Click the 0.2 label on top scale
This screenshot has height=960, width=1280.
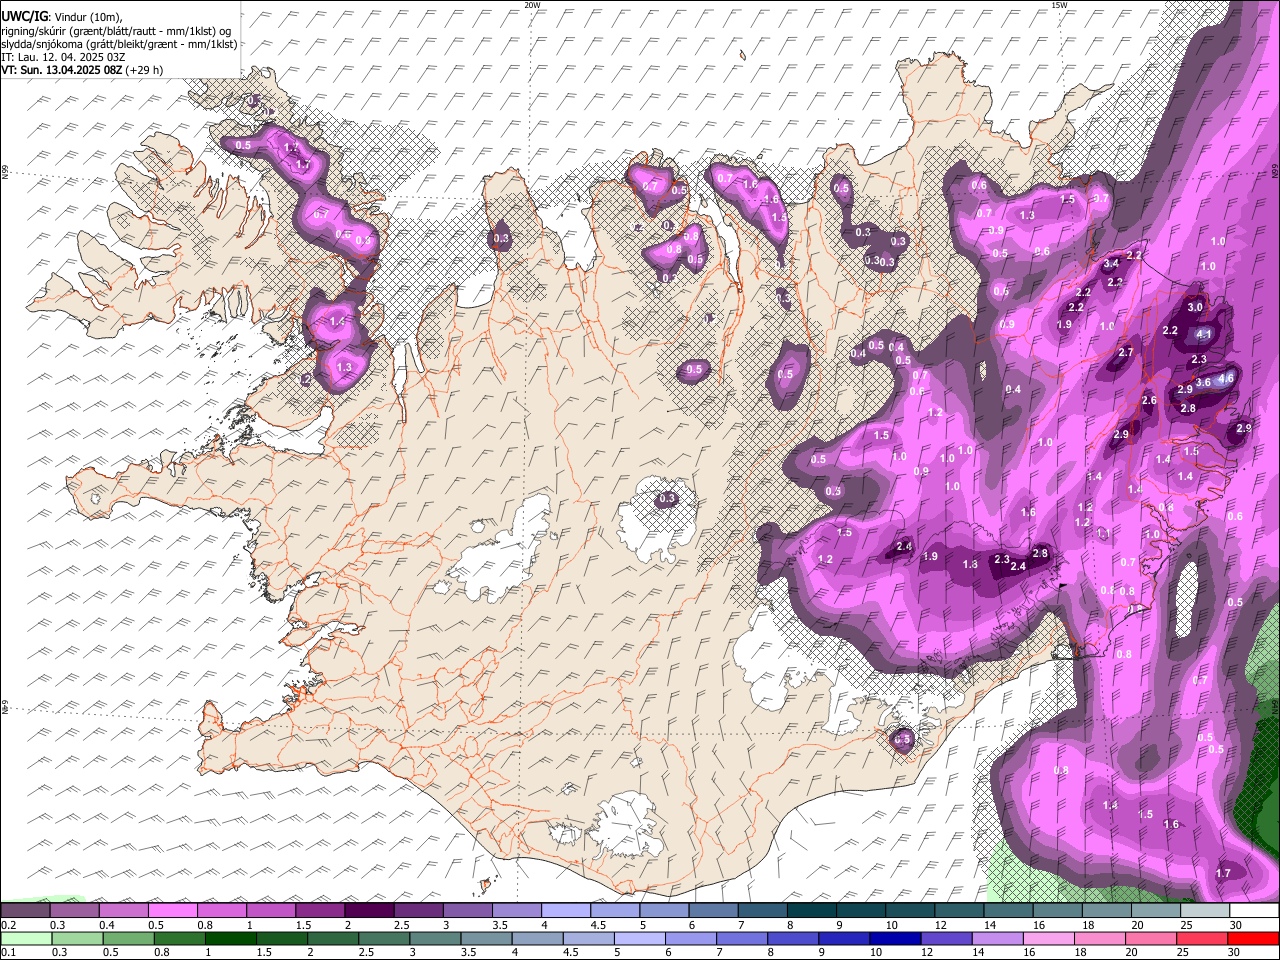coord(8,925)
